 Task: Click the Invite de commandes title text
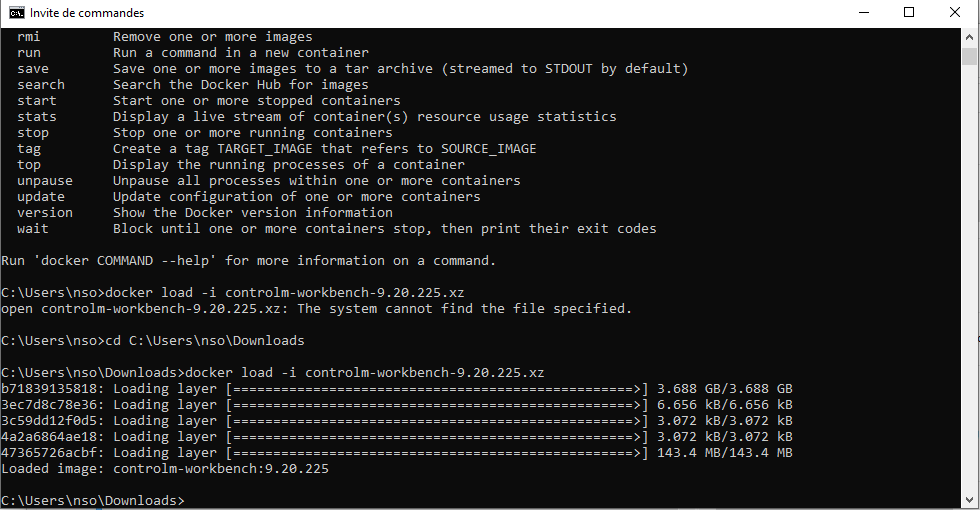point(87,12)
